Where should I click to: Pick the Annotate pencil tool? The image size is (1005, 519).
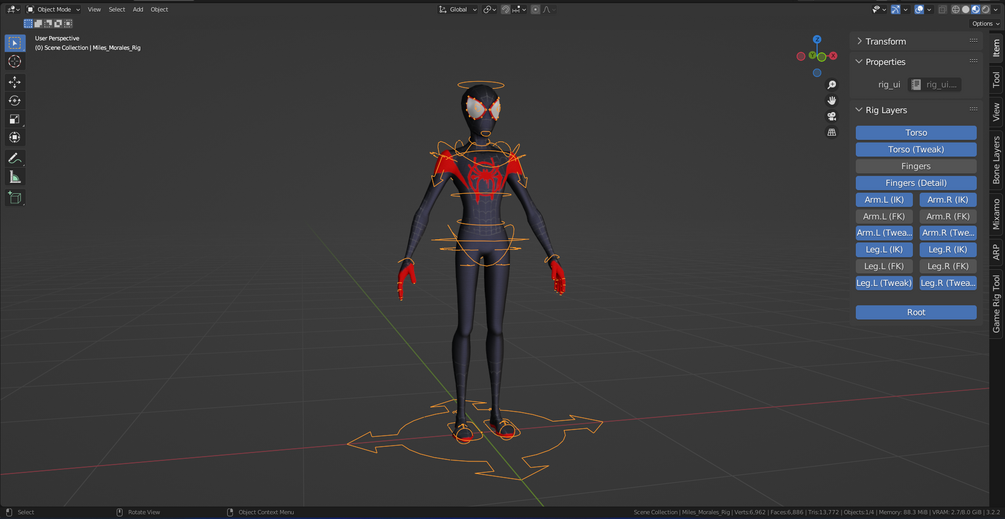[15, 158]
